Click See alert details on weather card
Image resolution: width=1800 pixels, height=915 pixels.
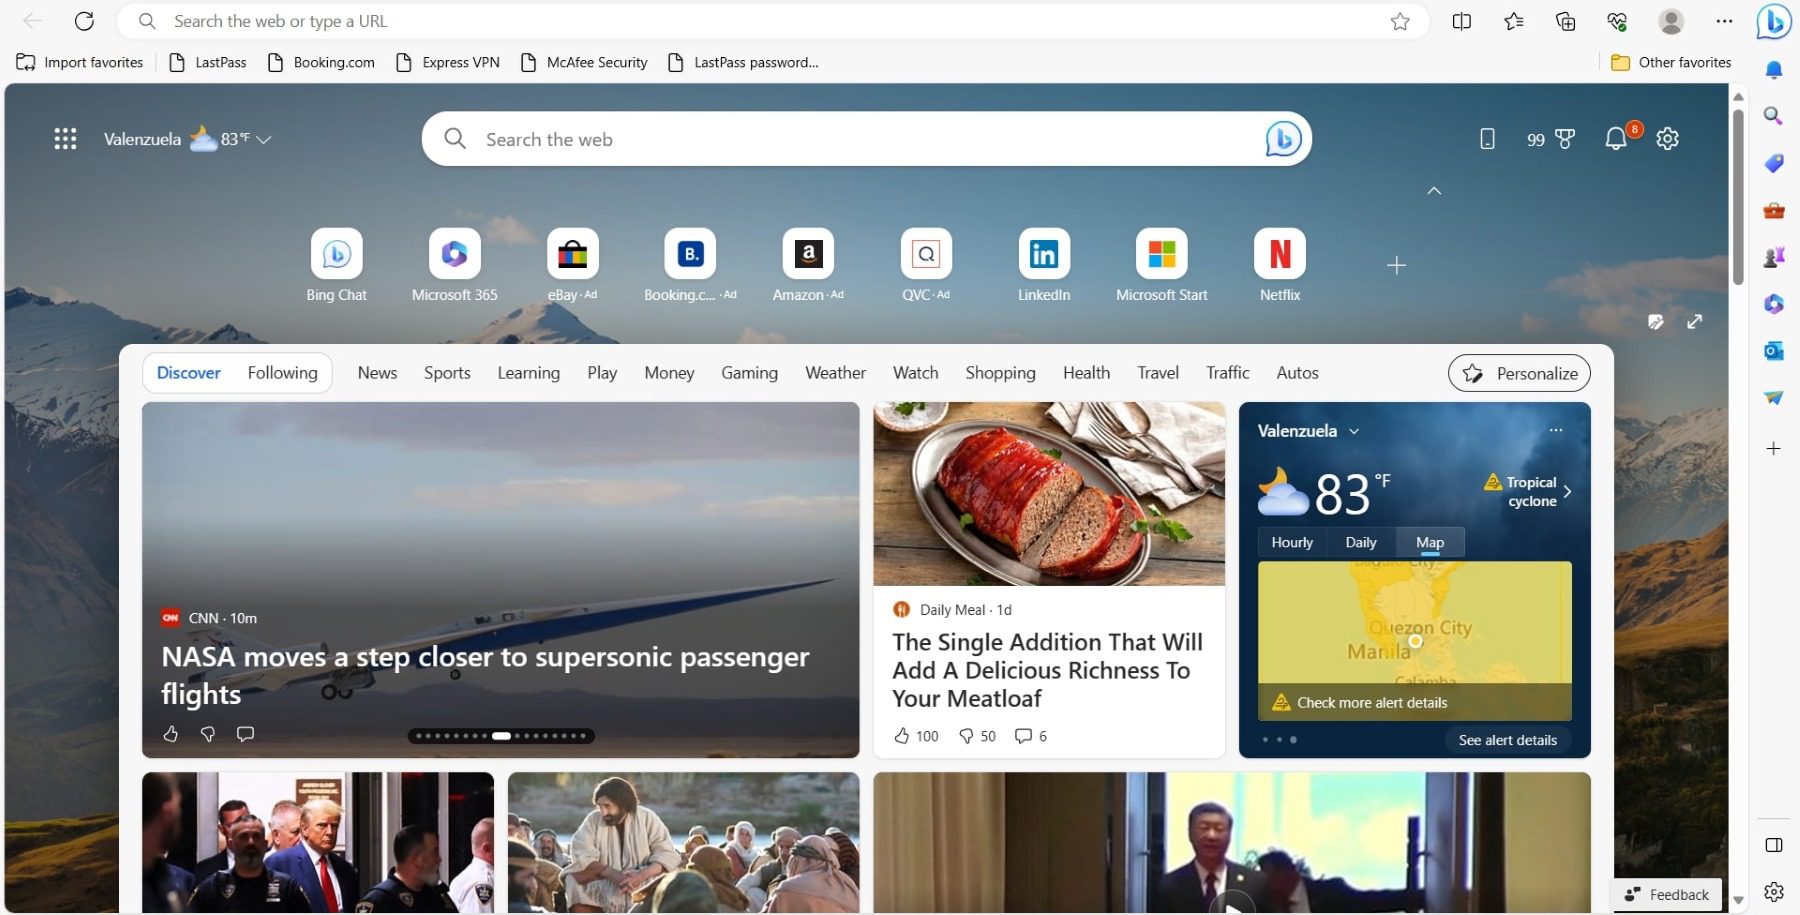point(1508,740)
